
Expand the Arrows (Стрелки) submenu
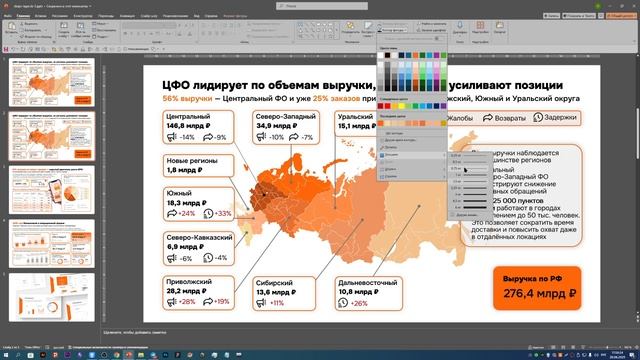pyautogui.click(x=412, y=176)
